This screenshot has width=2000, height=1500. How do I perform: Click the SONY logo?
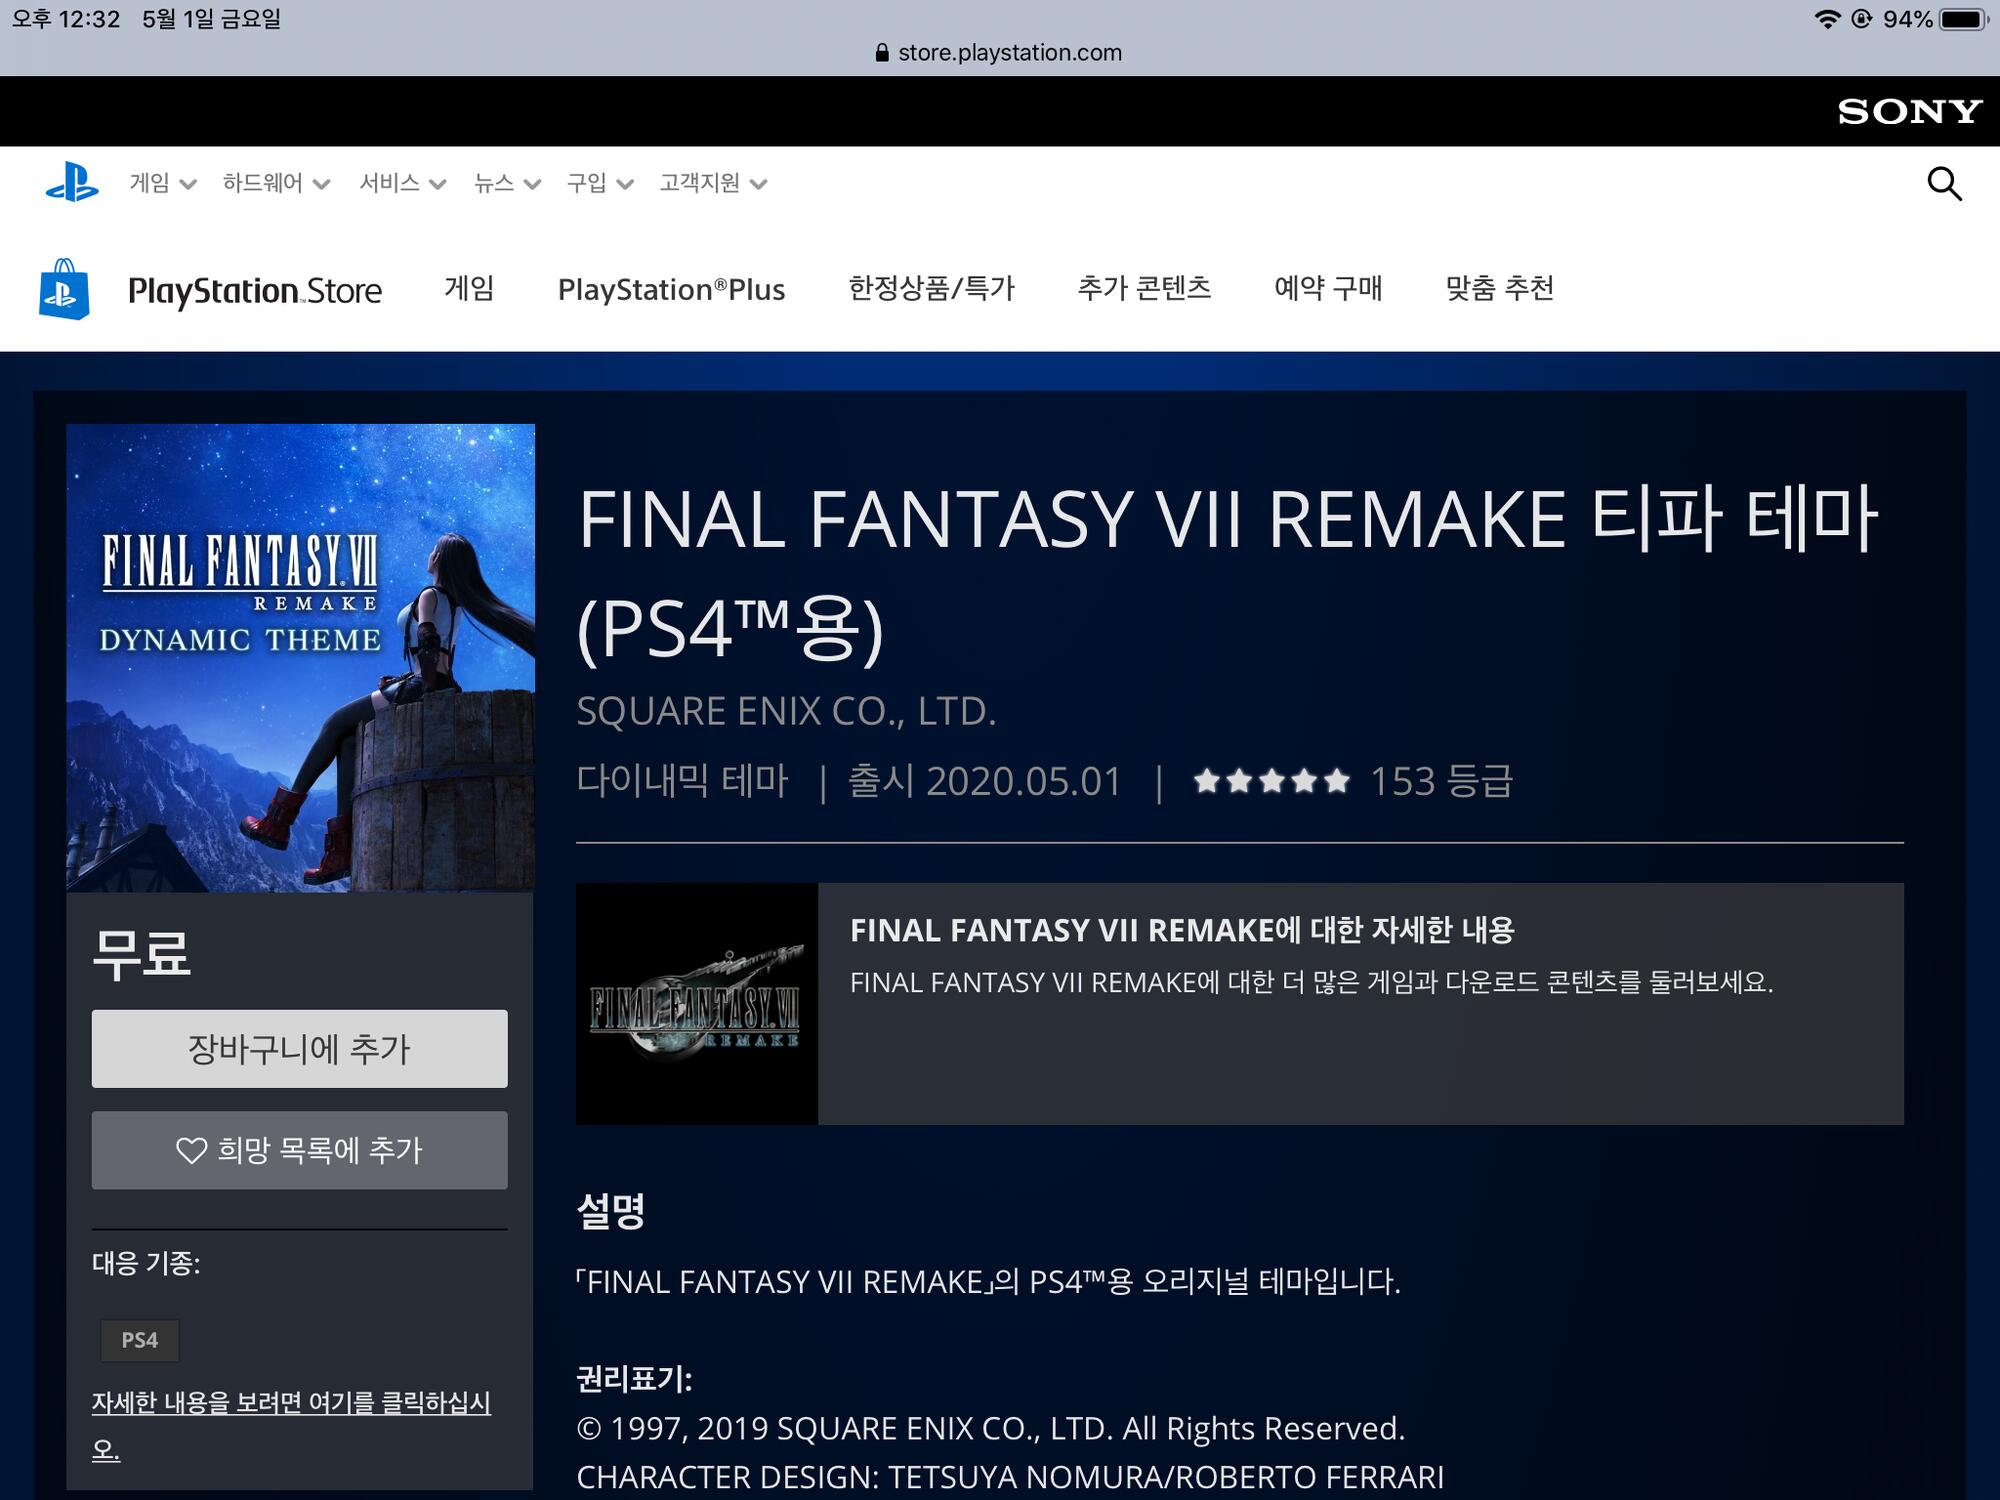1909,111
